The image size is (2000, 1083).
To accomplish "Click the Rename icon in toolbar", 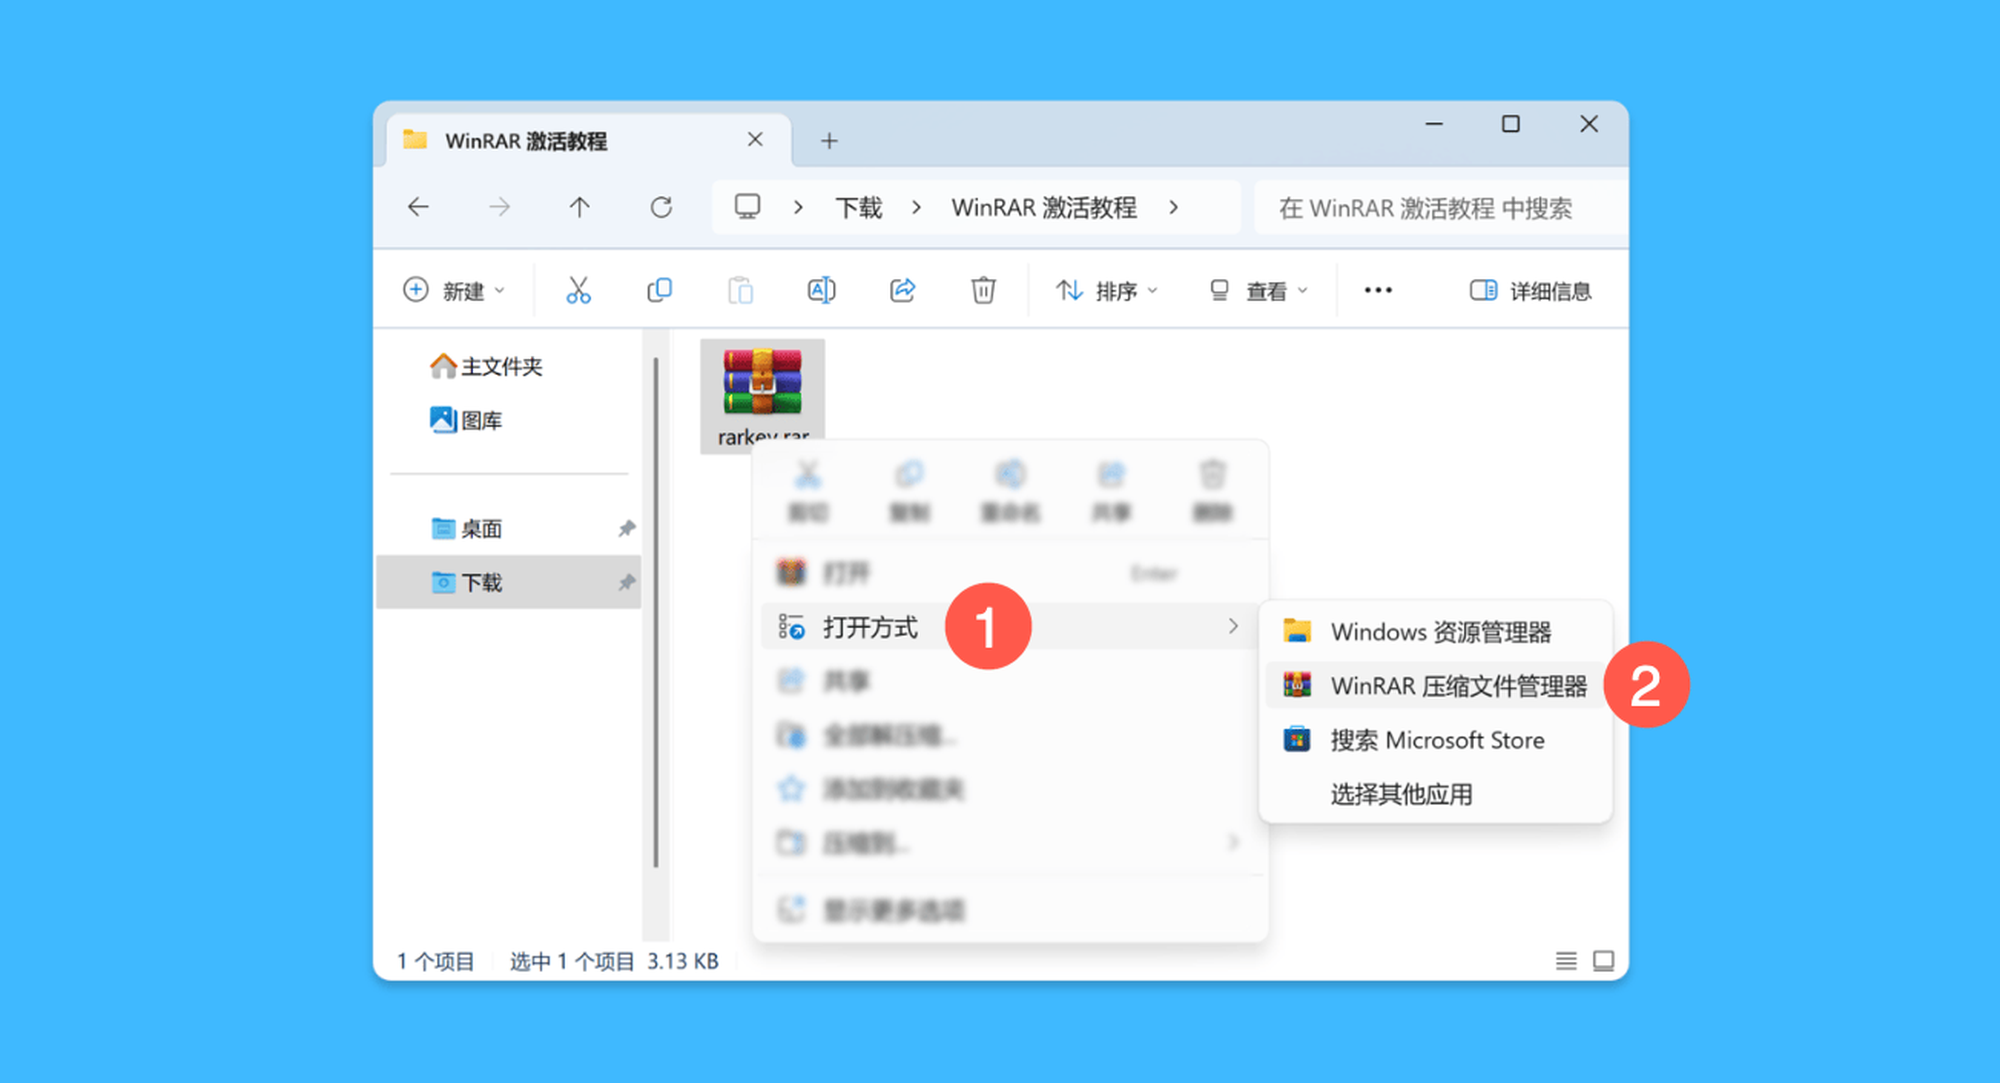I will click(x=821, y=290).
